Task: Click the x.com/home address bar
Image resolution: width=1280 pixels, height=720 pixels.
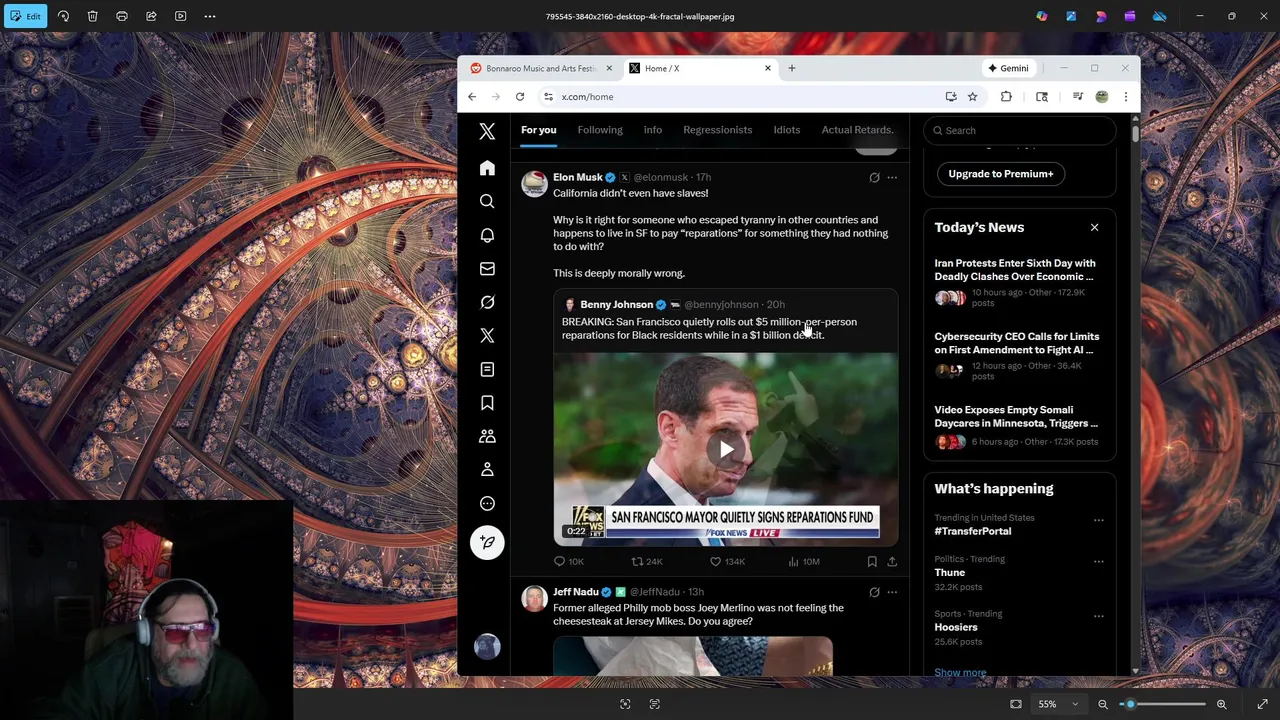Action: coord(740,97)
